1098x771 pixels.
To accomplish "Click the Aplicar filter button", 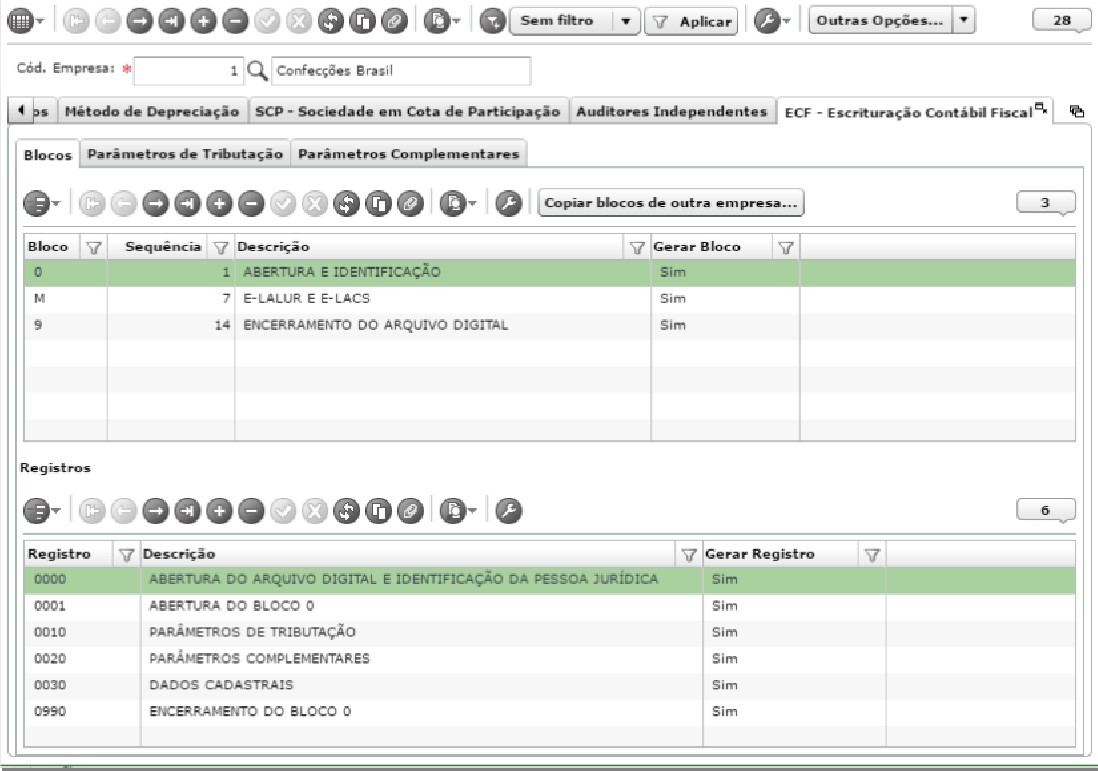I will point(691,22).
